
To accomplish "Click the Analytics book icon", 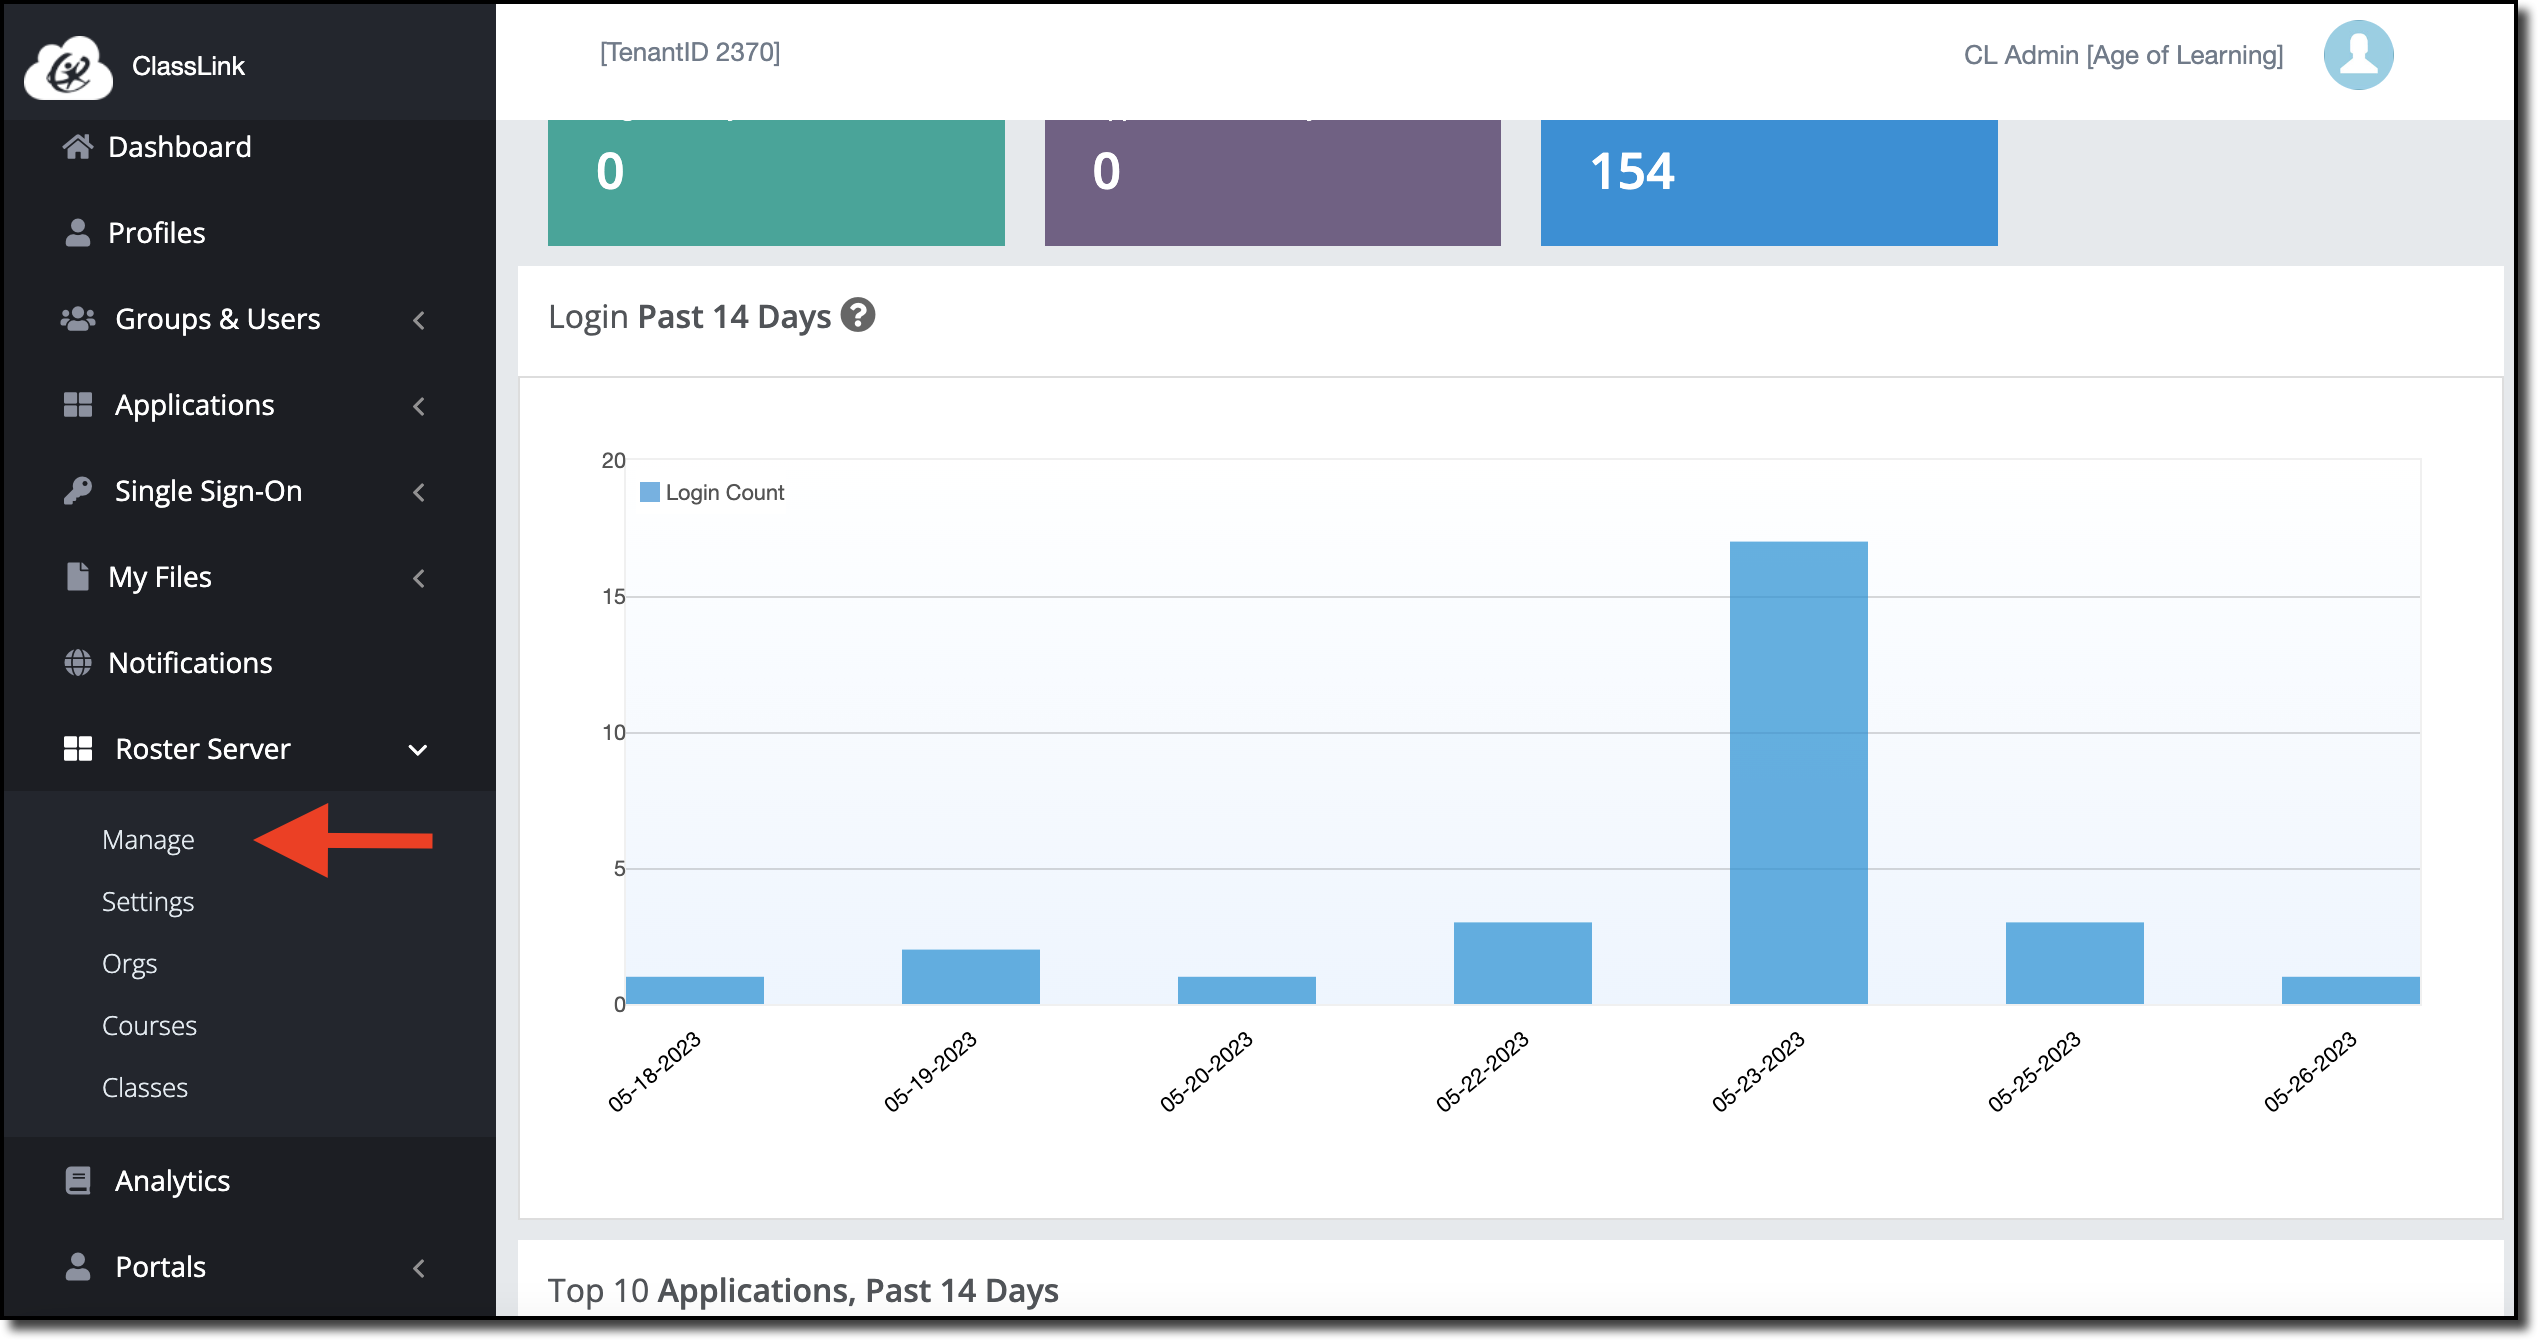I will click(78, 1180).
